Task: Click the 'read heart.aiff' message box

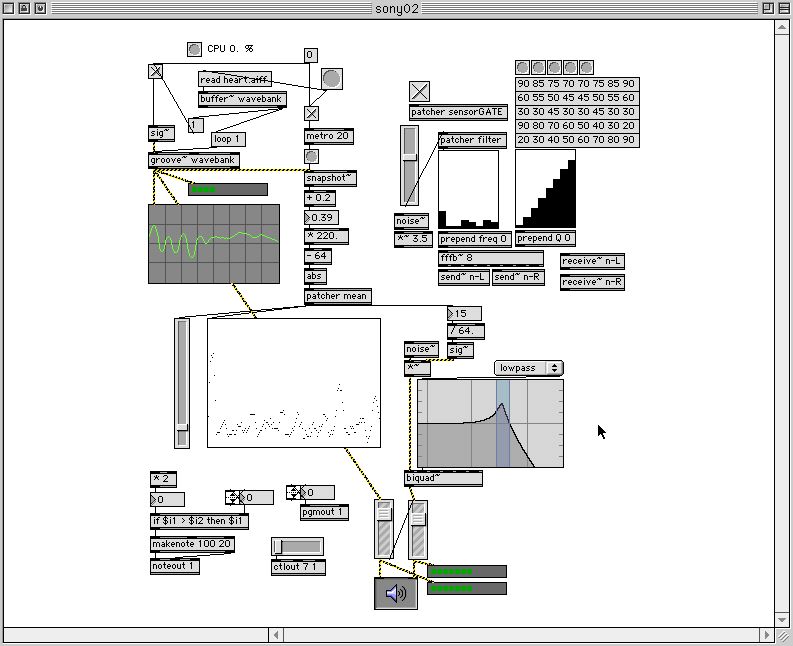Action: (x=235, y=80)
